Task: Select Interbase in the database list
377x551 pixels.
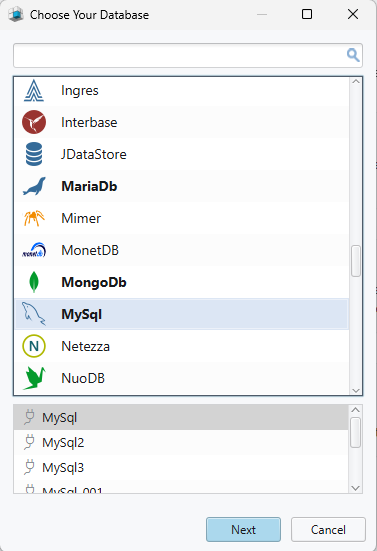Action: 182,122
